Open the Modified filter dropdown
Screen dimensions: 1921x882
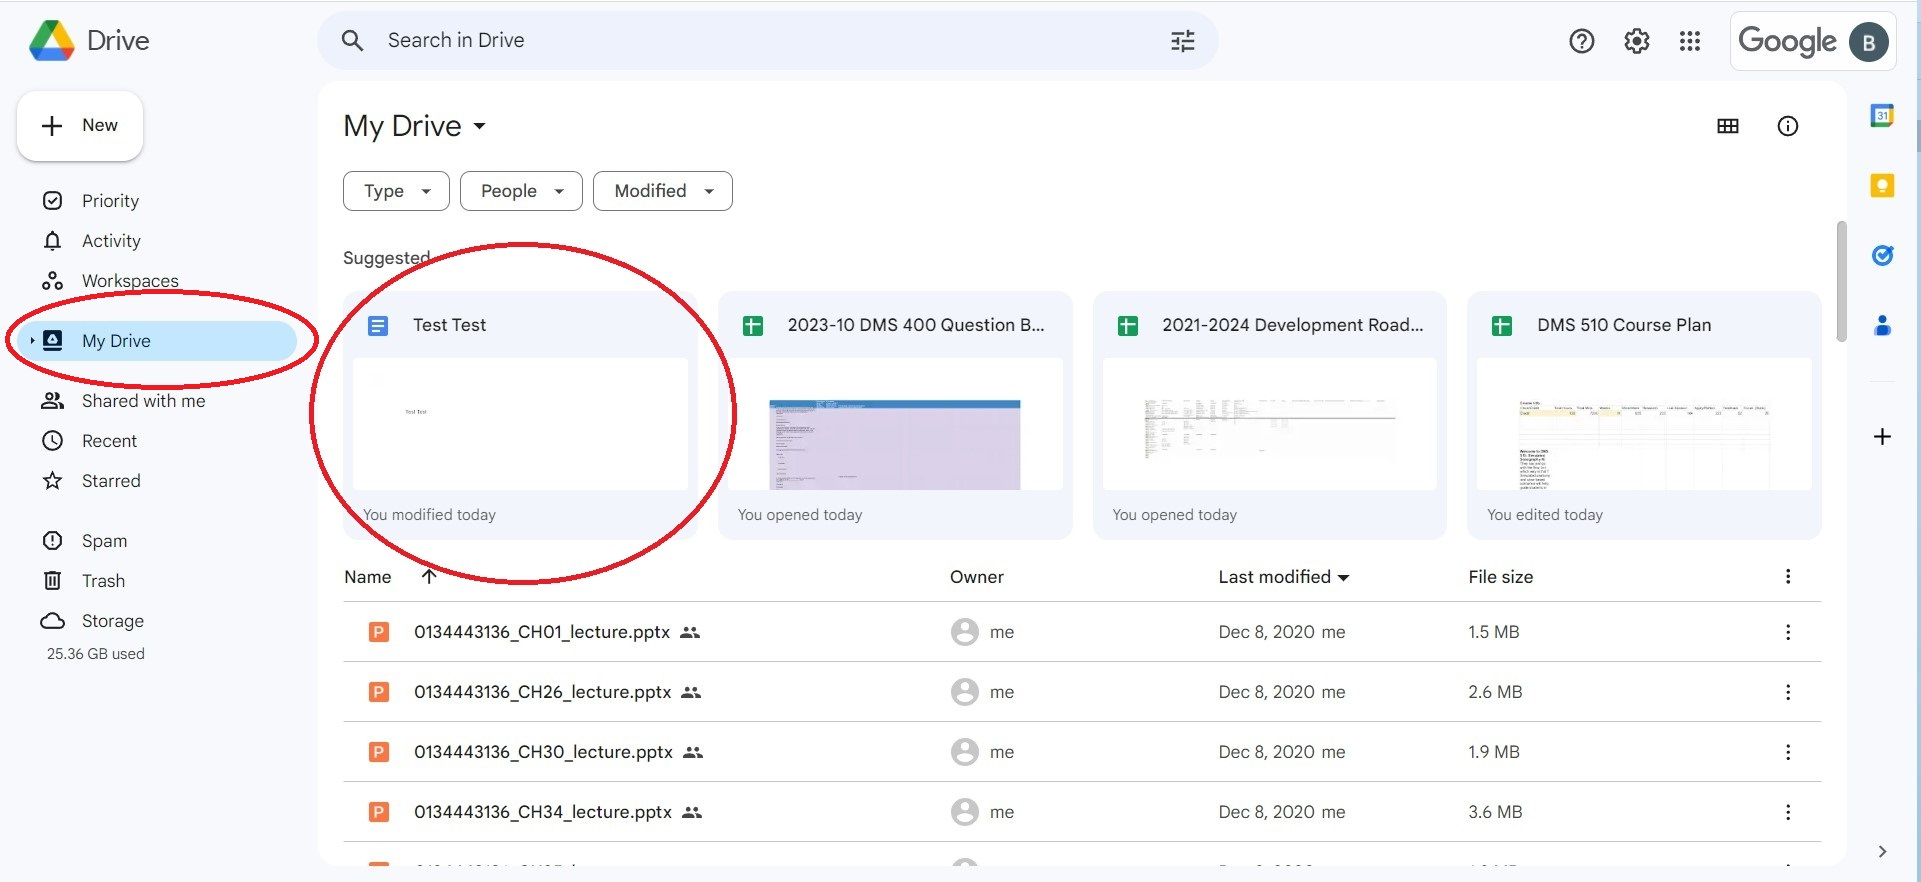[662, 191]
